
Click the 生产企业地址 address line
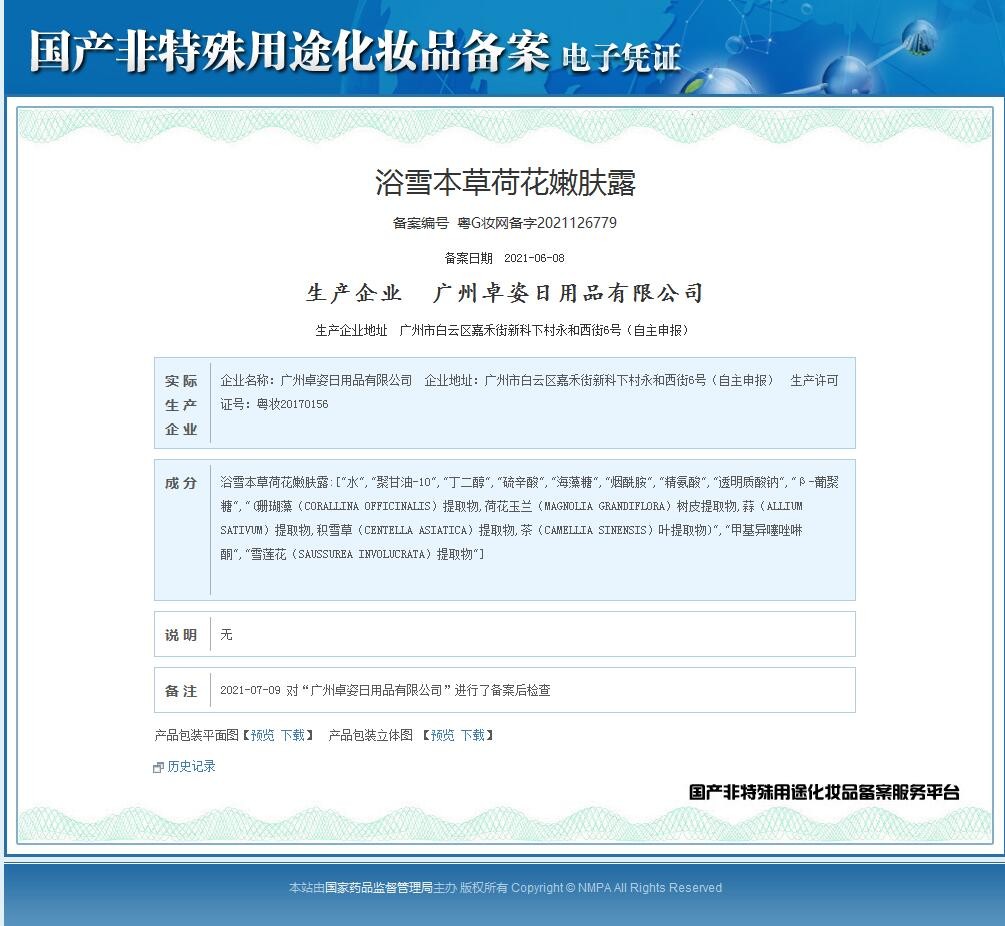(502, 331)
